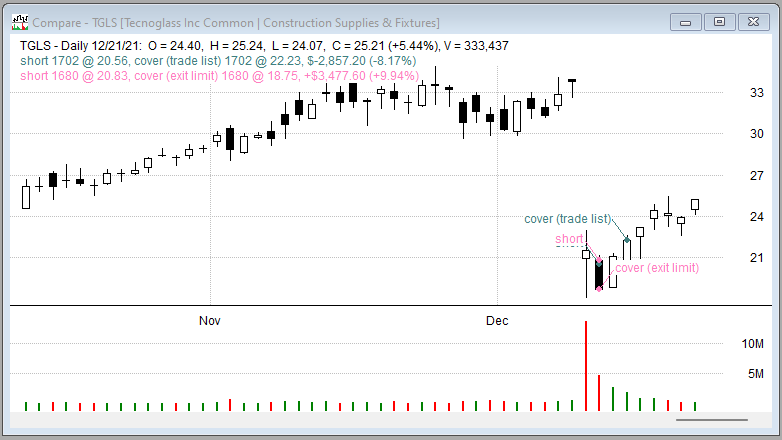Select the pink 'short' annotation label
The width and height of the screenshot is (782, 440).
click(569, 239)
